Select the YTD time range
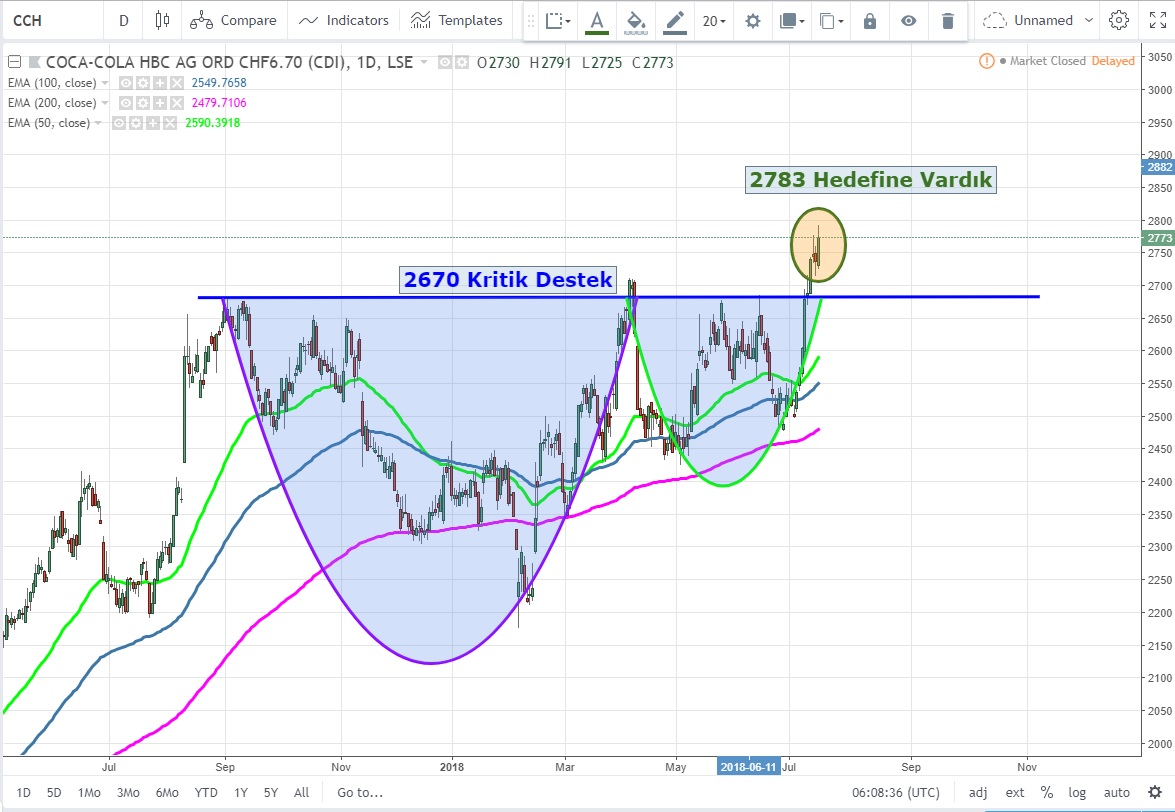The height and width of the screenshot is (812, 1175). pyautogui.click(x=206, y=793)
